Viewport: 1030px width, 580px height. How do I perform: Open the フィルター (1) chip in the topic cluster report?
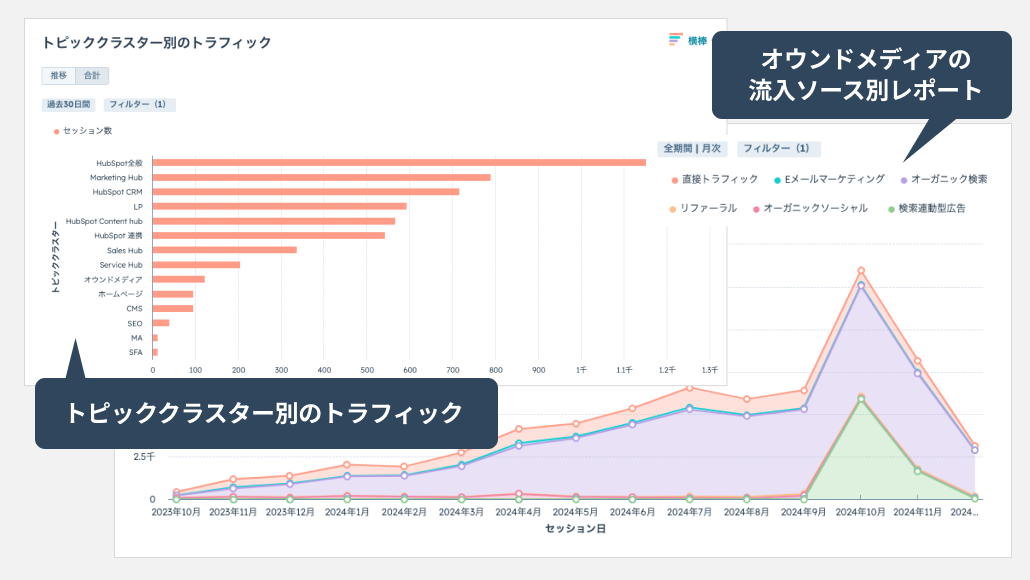click(x=138, y=104)
